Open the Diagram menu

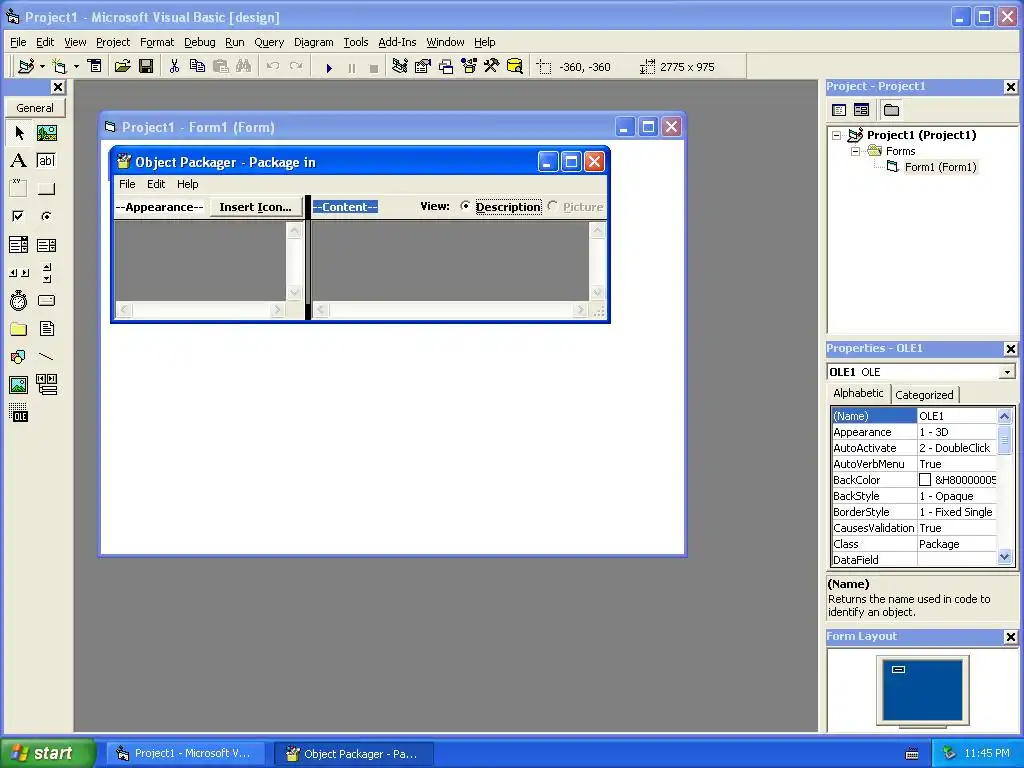[x=313, y=42]
